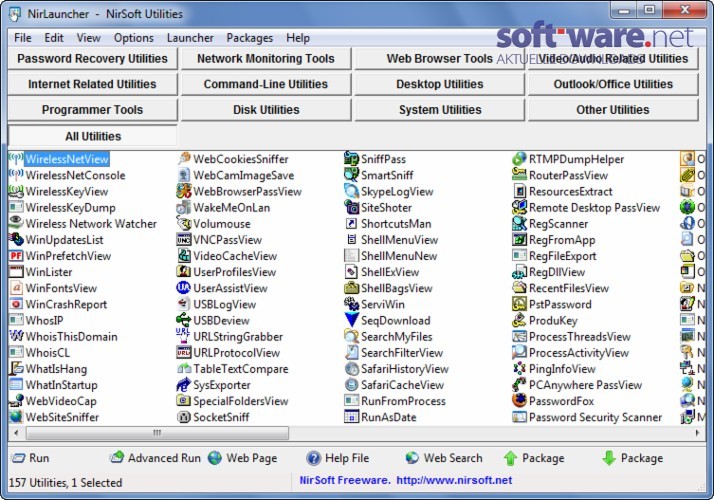This screenshot has width=714, height=500.
Task: Select the SafariHistoryView entry
Action: [x=397, y=368]
